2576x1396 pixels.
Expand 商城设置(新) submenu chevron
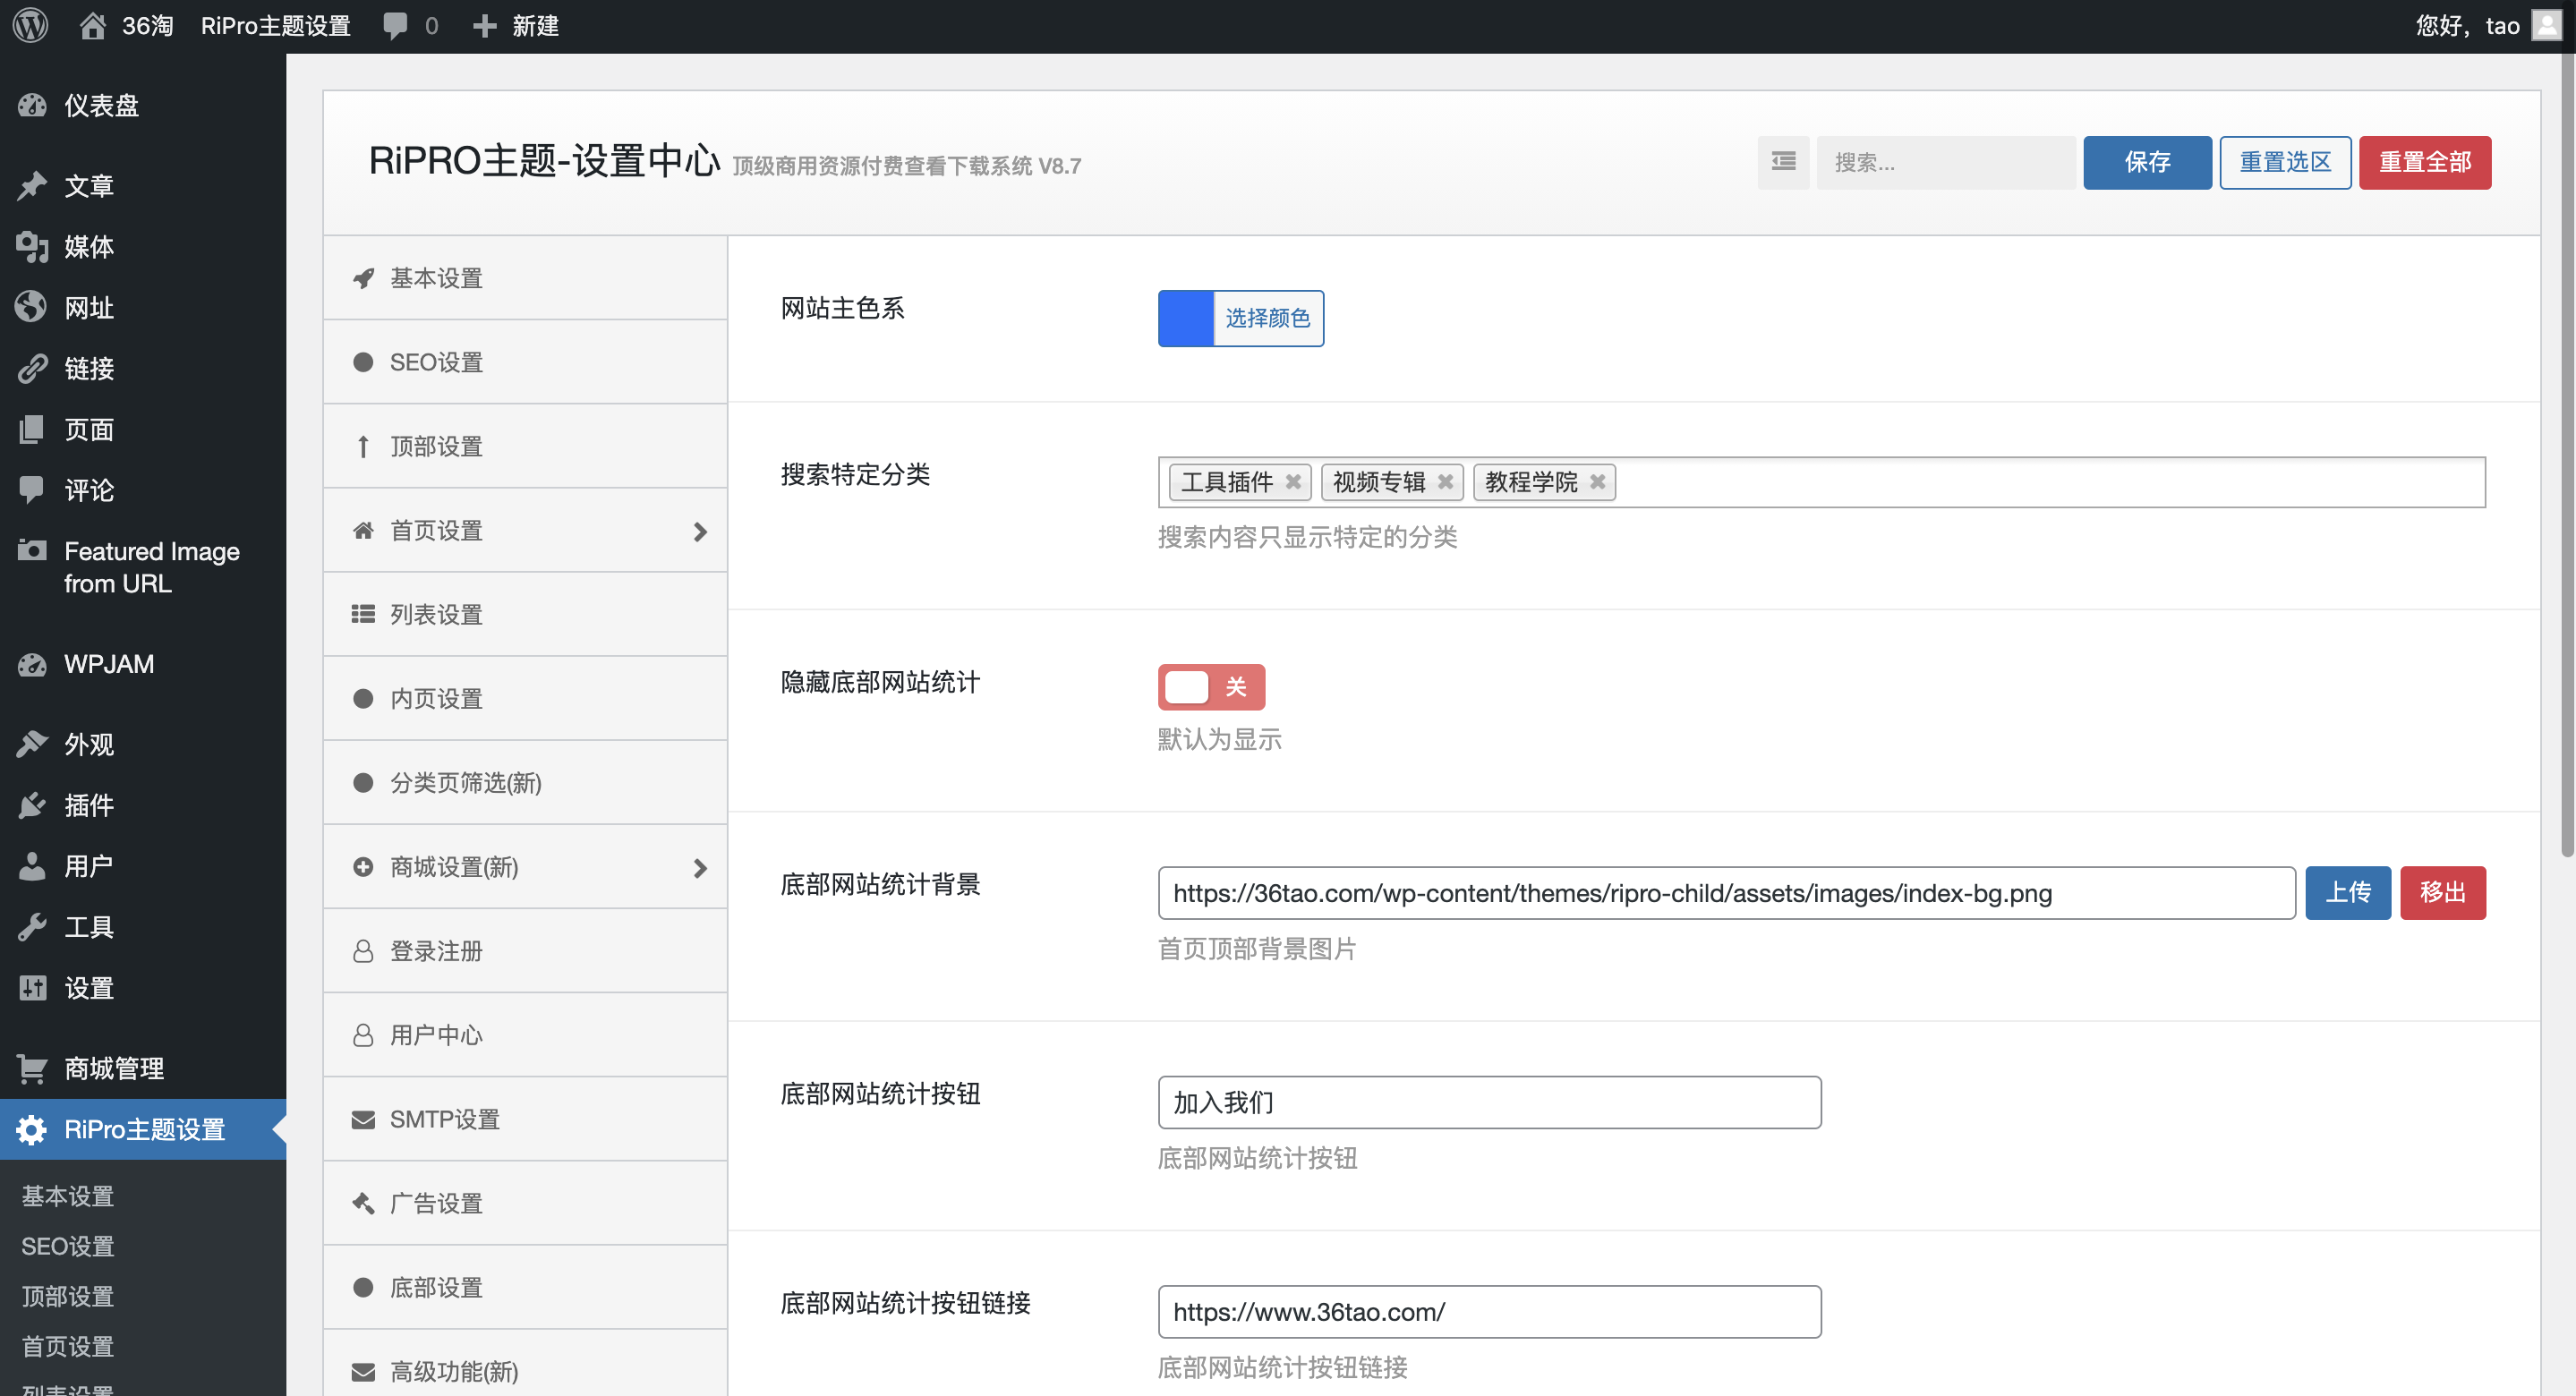700,867
